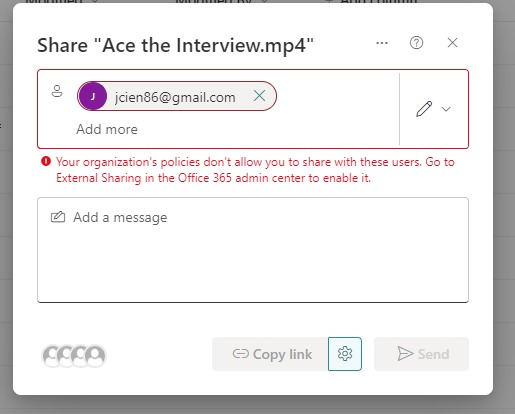
Task: Click the compose note icon in message box
Action: coord(58,217)
